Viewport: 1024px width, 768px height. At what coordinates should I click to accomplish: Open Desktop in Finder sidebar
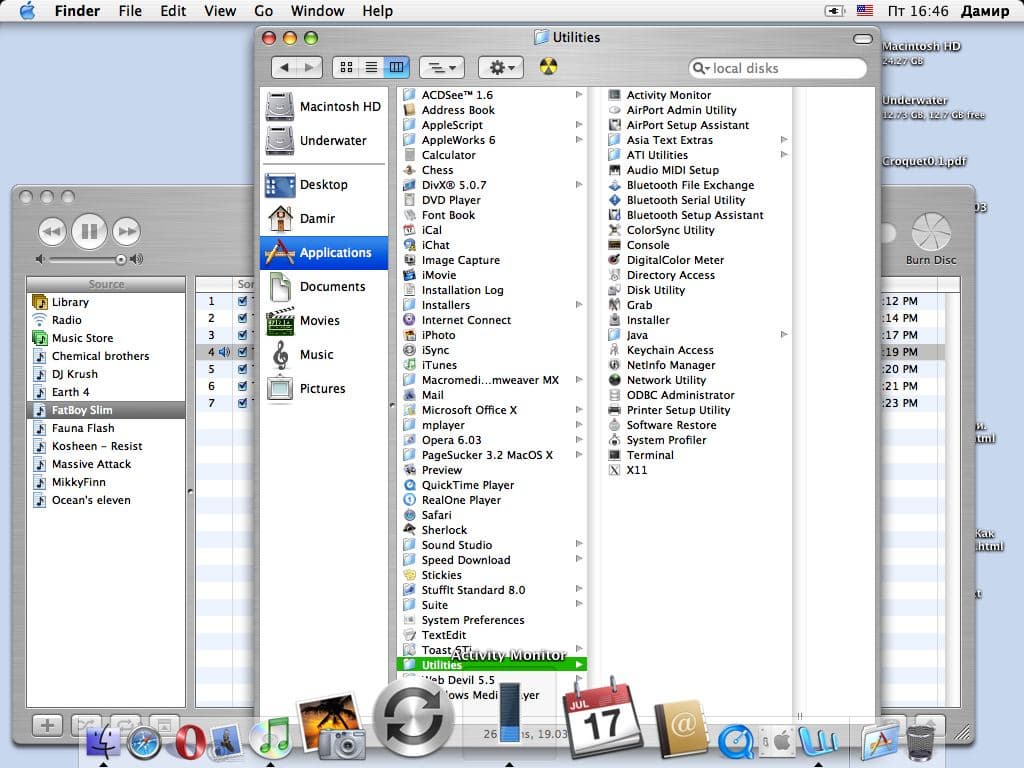pyautogui.click(x=324, y=185)
